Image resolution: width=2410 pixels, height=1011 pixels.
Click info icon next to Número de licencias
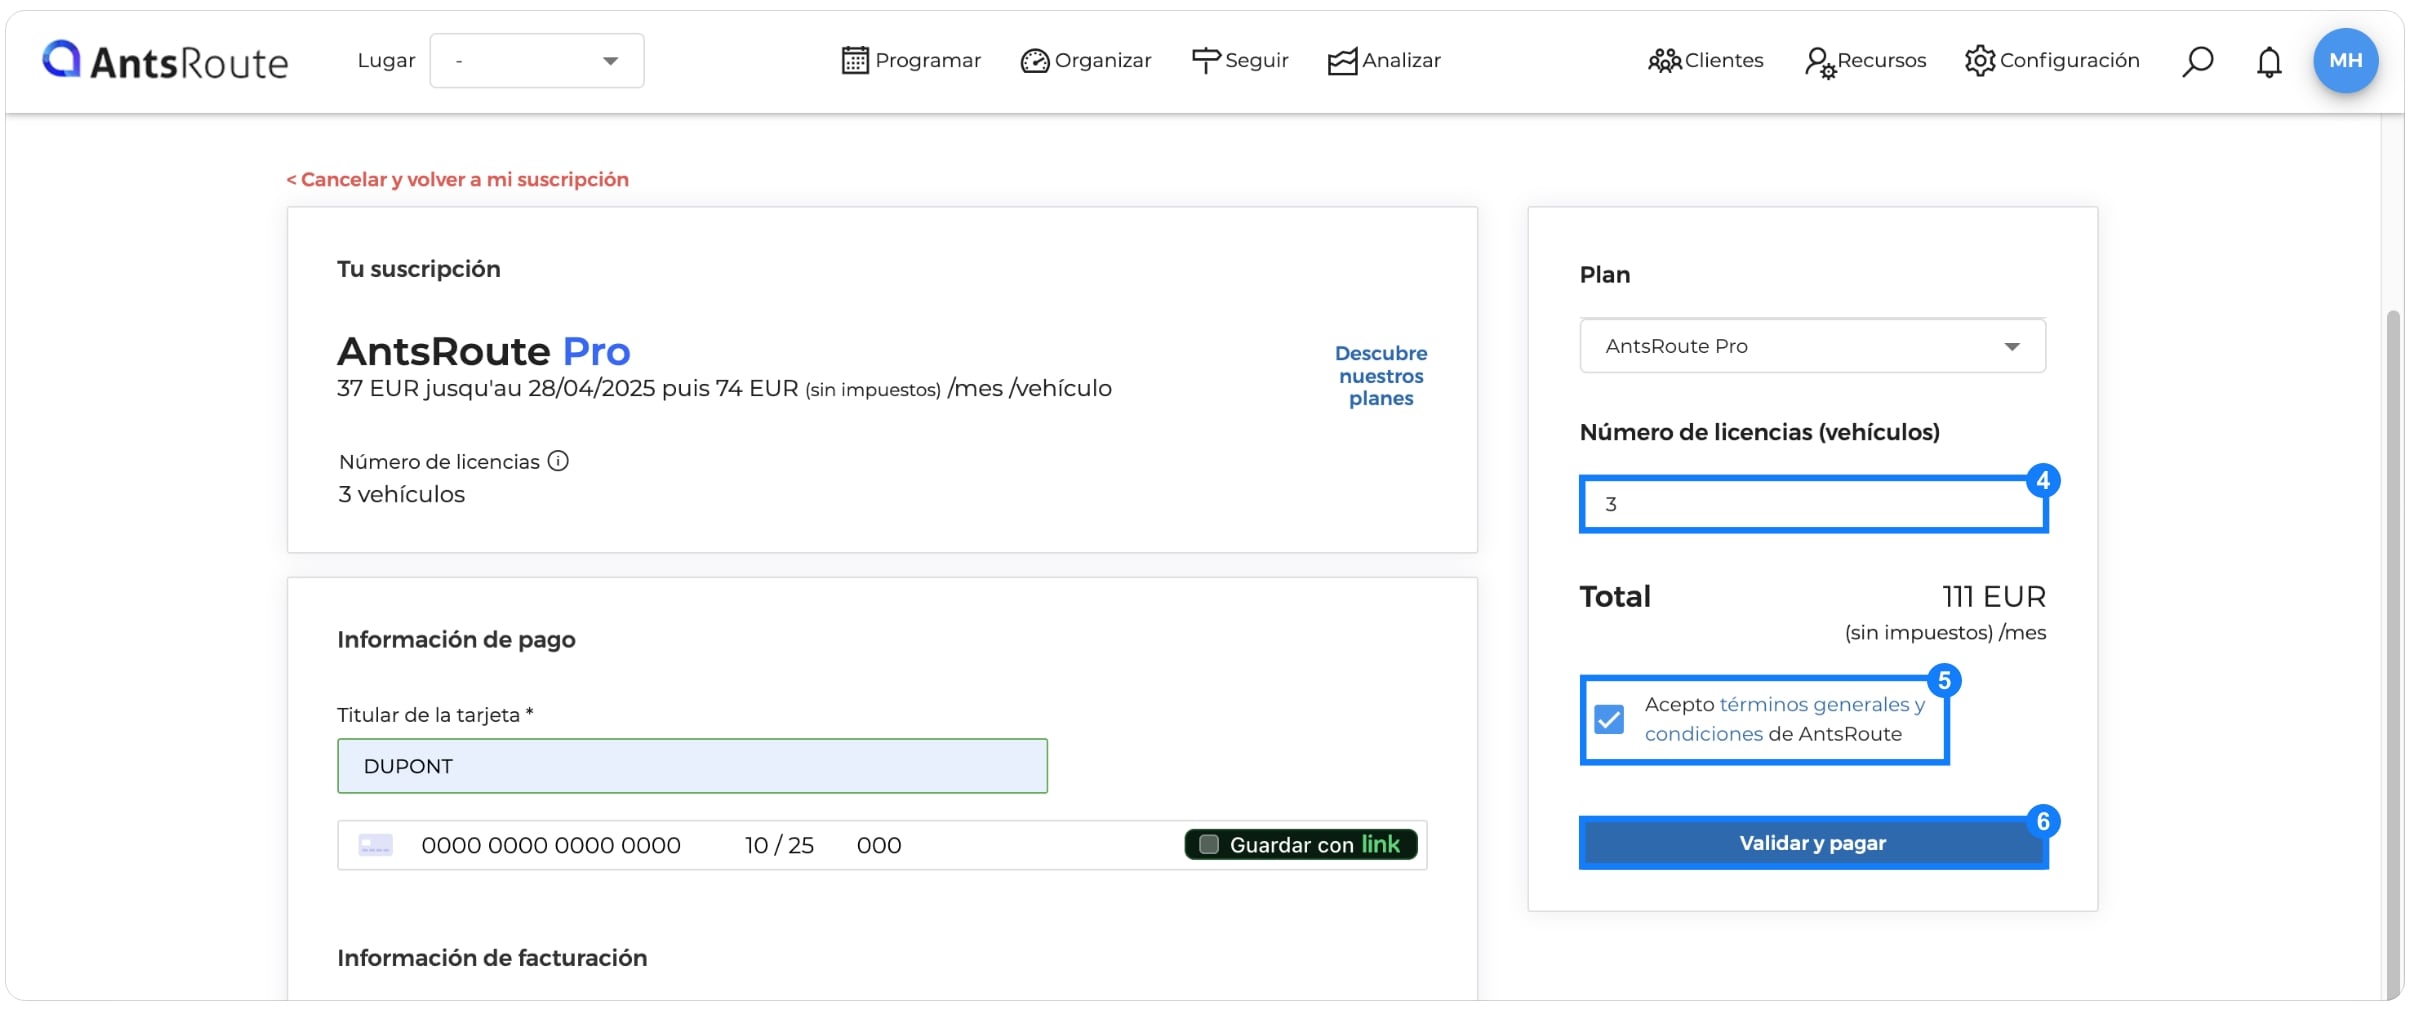click(558, 461)
